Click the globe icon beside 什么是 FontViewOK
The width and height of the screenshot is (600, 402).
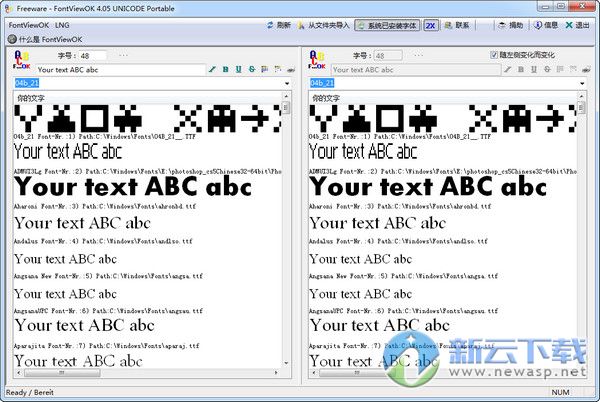click(x=12, y=39)
